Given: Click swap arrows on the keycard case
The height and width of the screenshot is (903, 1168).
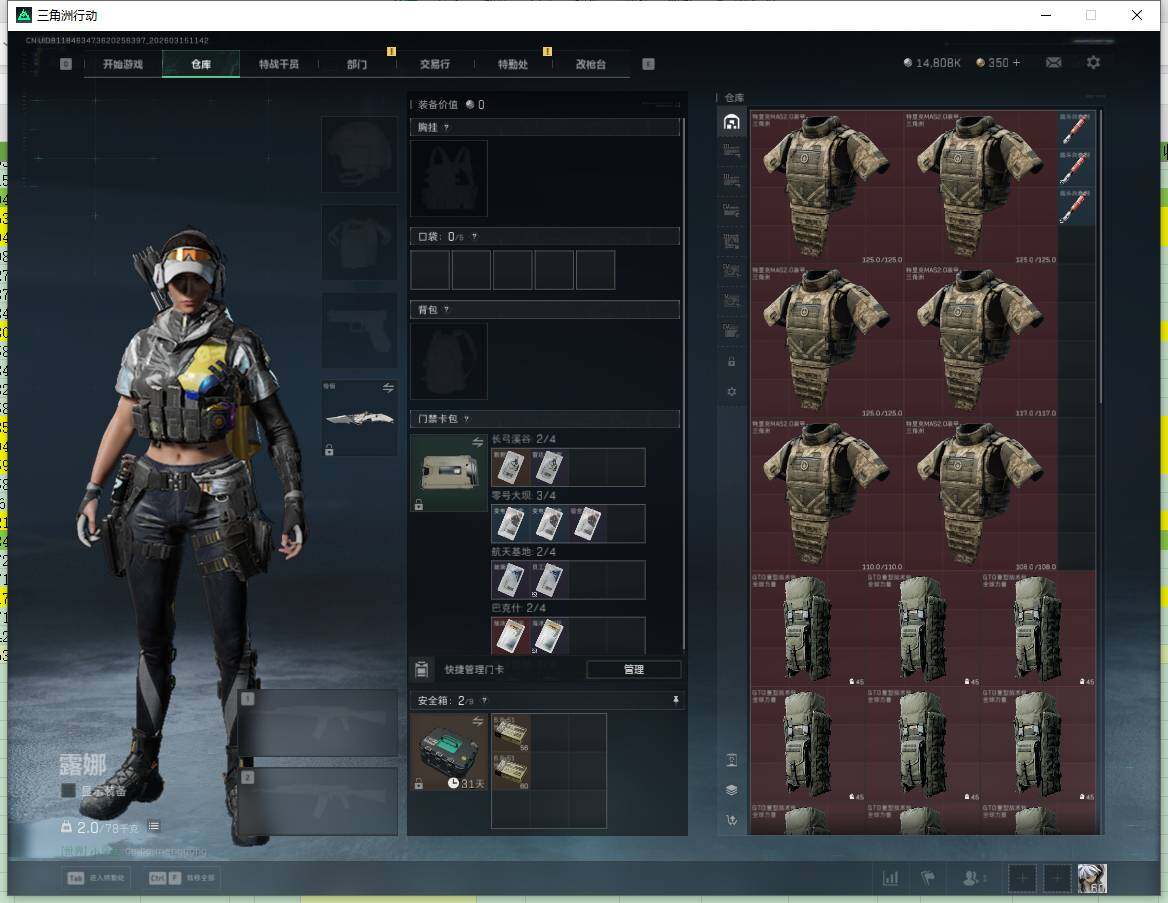Looking at the screenshot, I should click(477, 443).
